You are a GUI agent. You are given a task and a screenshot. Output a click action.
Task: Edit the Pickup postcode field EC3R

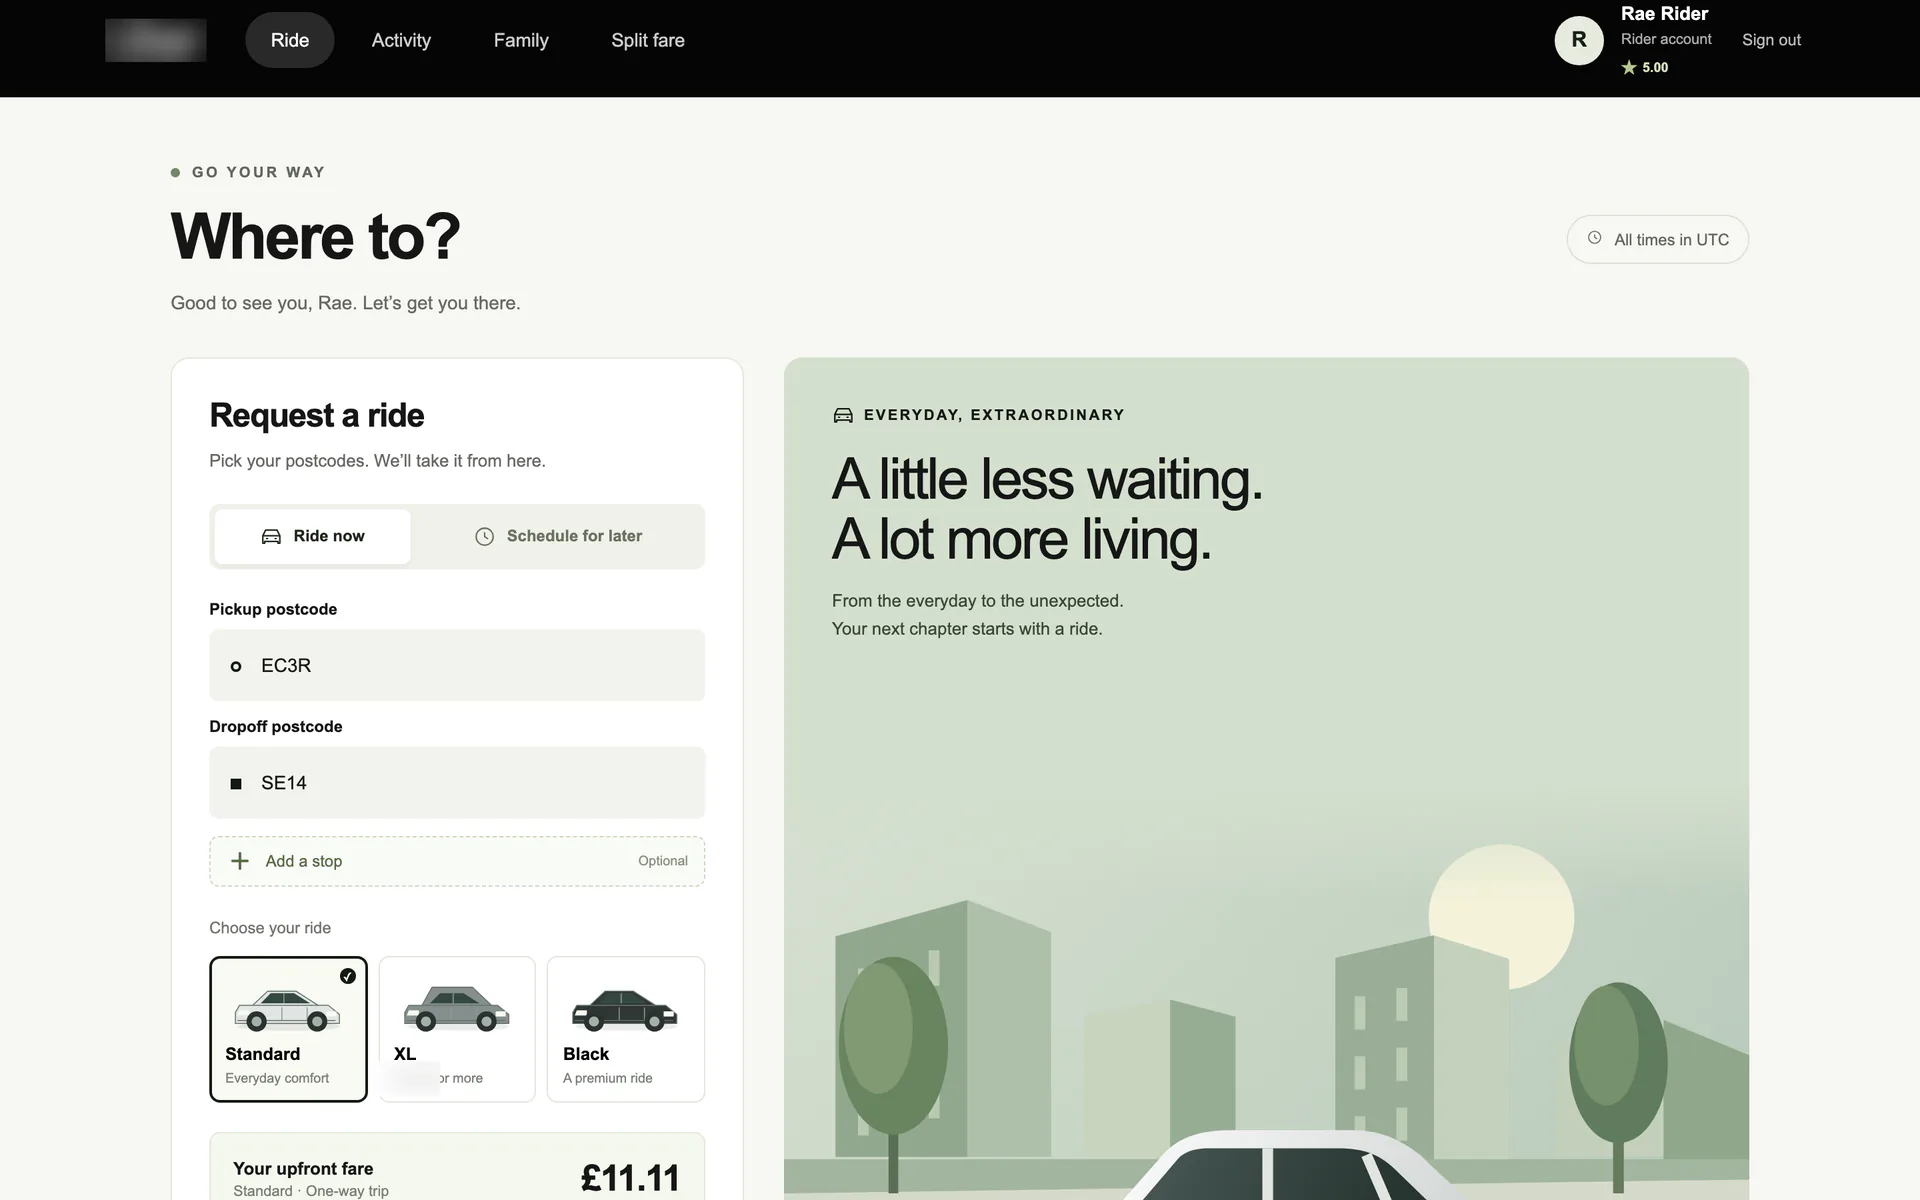point(457,665)
